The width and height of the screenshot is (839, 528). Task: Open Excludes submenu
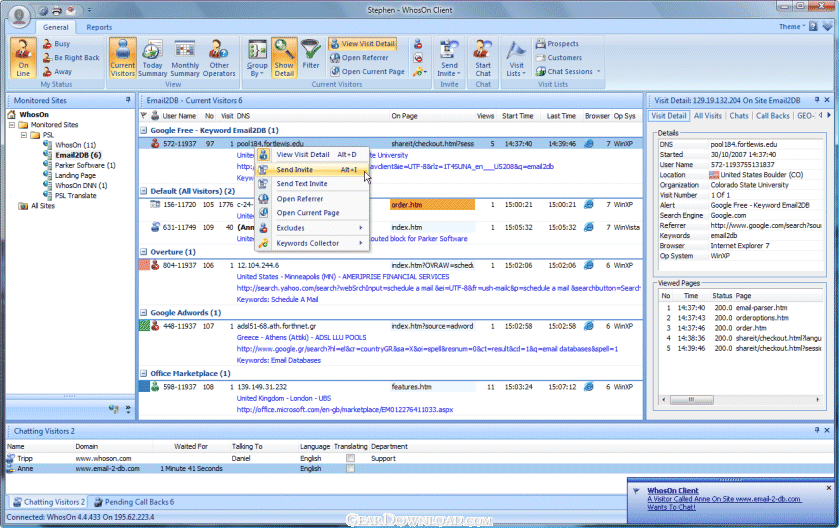[312, 228]
